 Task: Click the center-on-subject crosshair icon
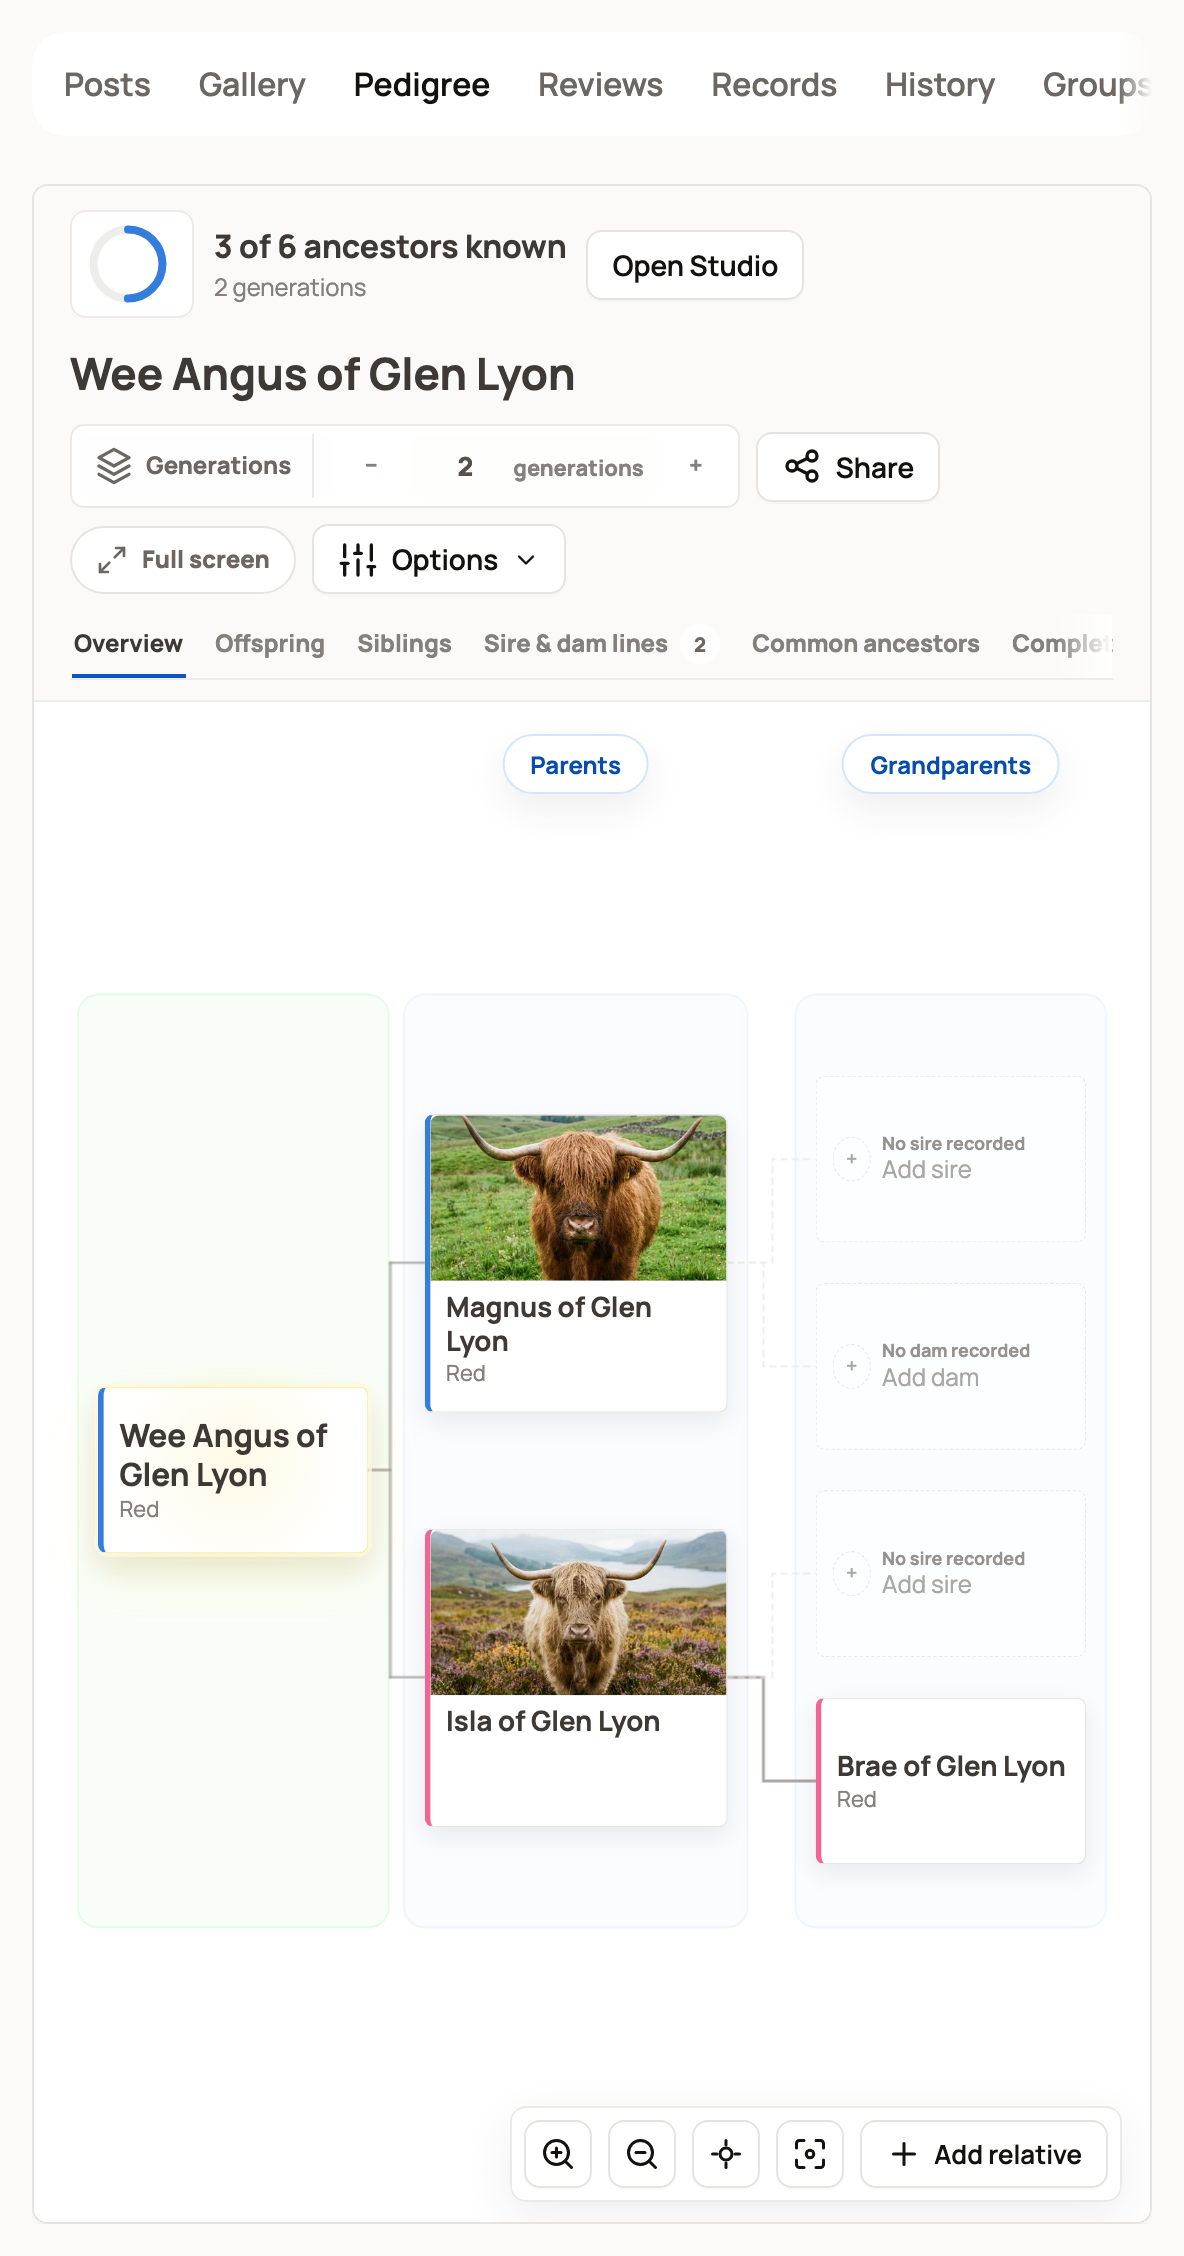point(726,2154)
